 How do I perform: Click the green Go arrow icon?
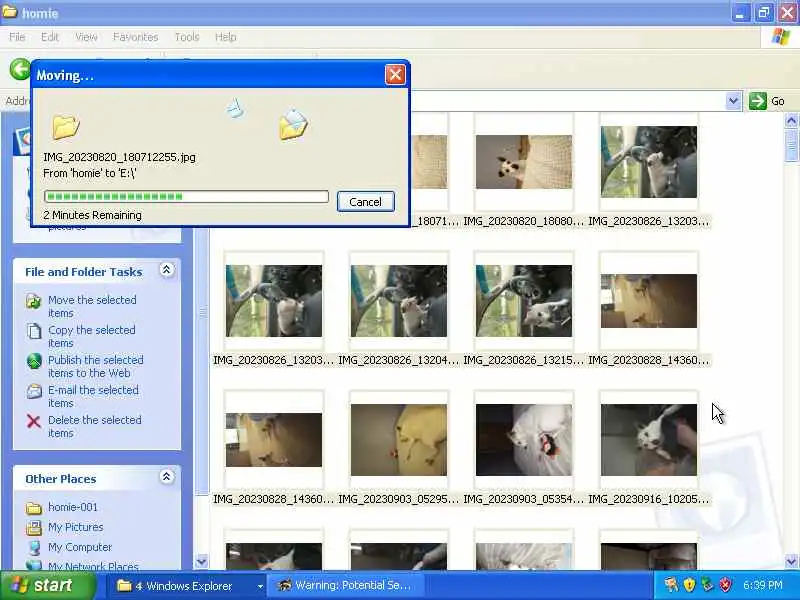(758, 101)
